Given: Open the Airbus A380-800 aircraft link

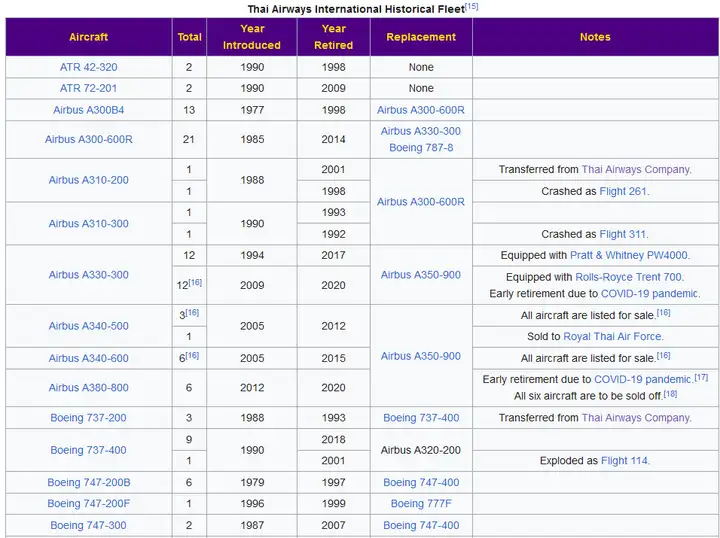Looking at the screenshot, I should [89, 388].
